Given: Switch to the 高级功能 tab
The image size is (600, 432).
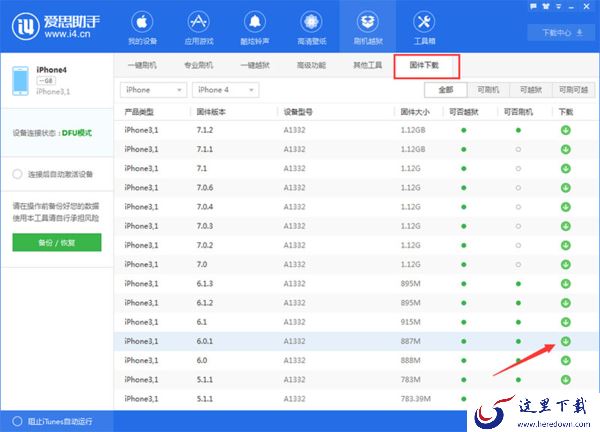Looking at the screenshot, I should [x=311, y=65].
